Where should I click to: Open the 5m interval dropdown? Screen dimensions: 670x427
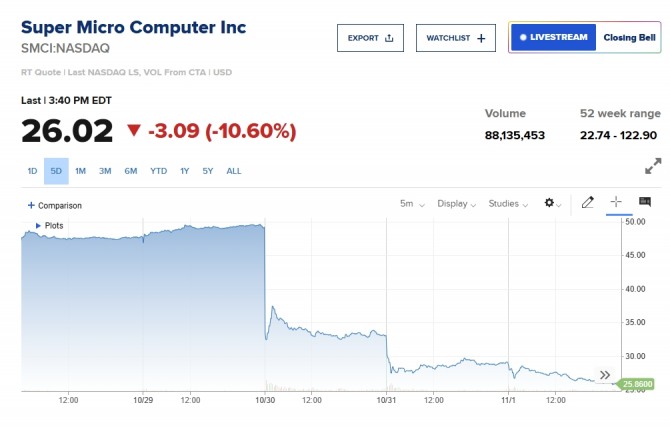[x=412, y=203]
